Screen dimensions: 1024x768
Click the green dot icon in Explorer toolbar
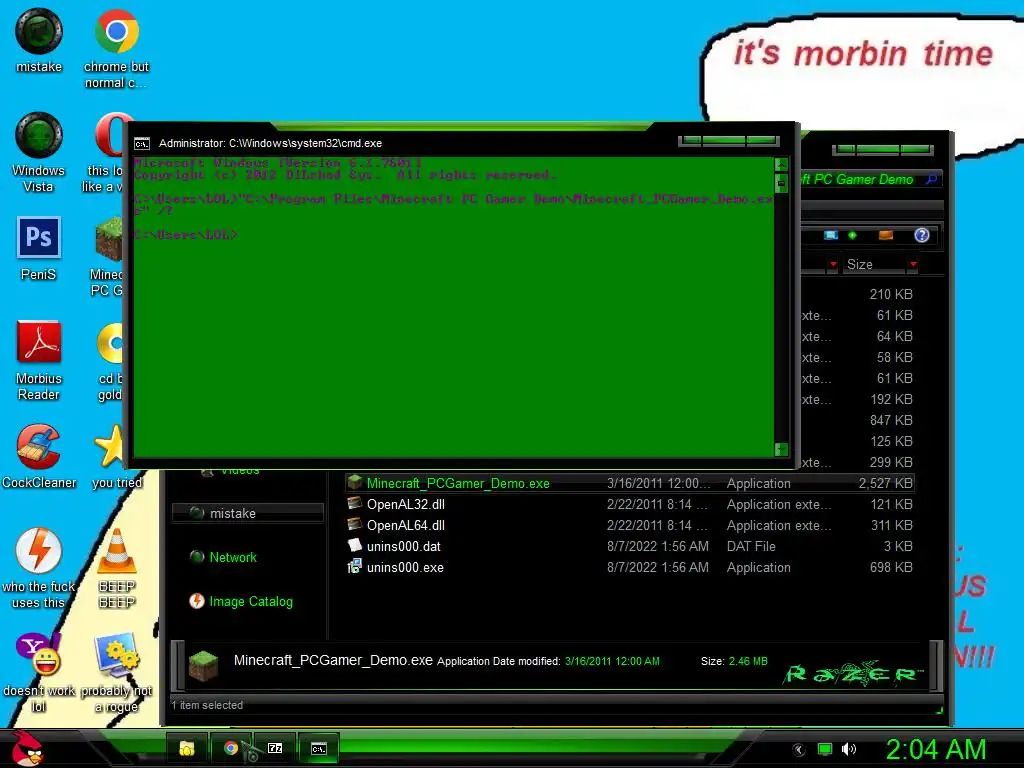pos(852,235)
